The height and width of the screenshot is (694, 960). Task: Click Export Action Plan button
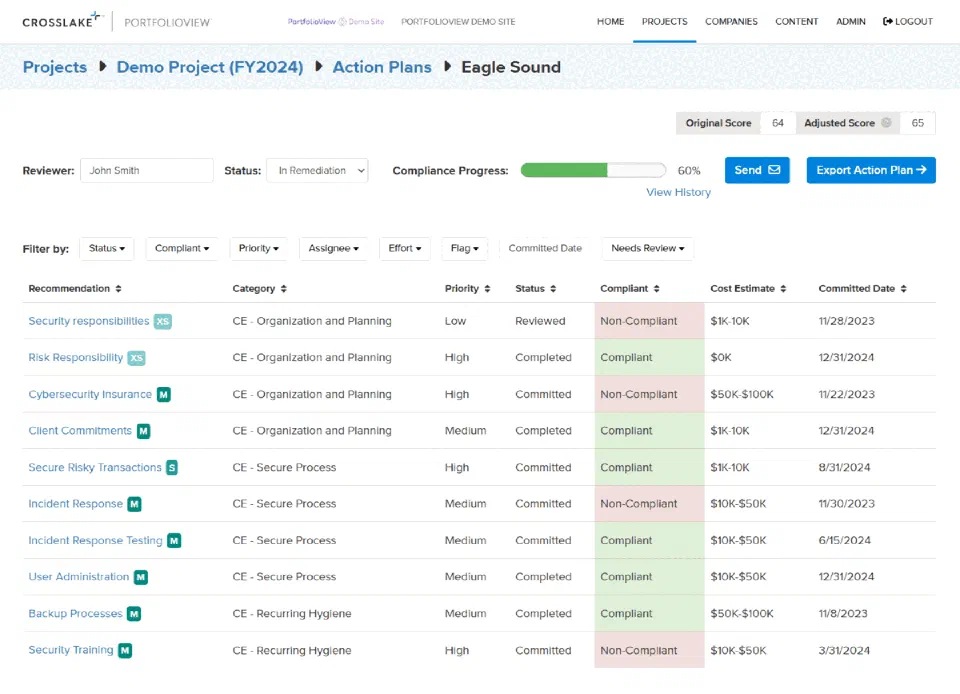[871, 170]
